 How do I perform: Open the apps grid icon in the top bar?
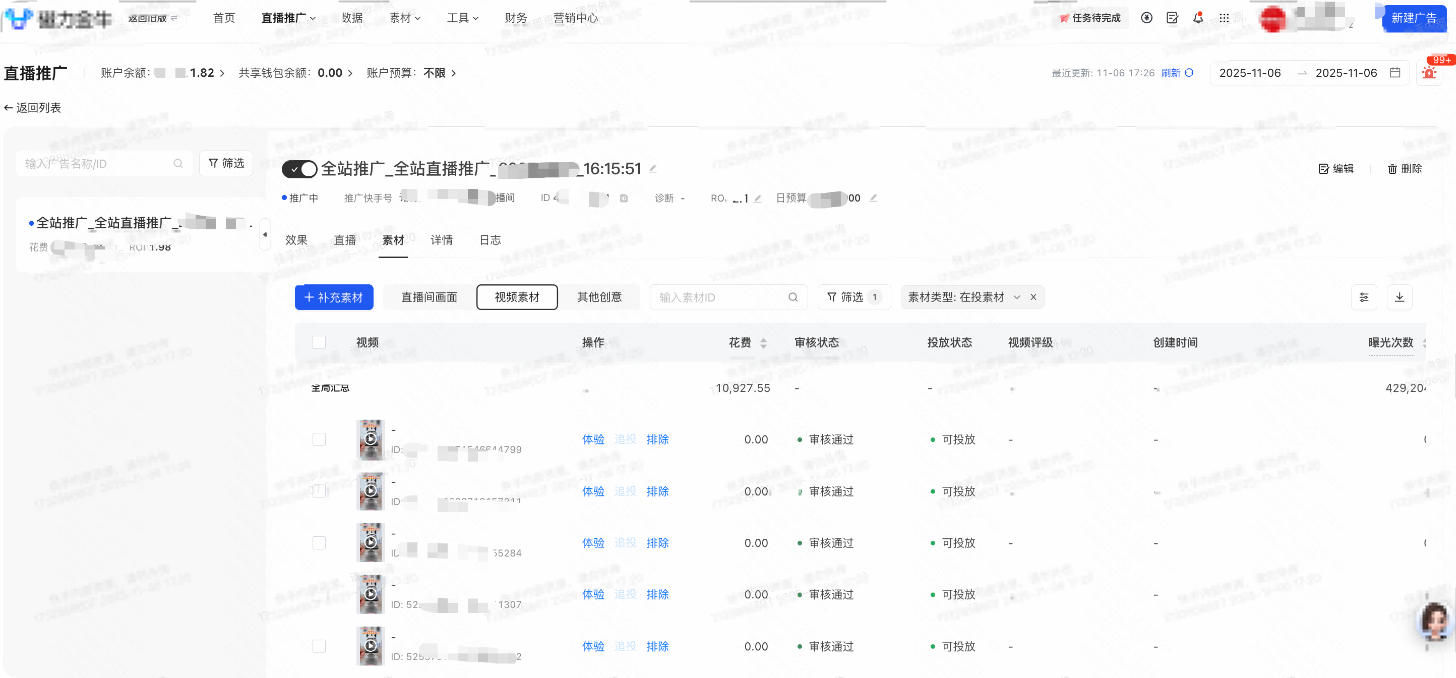1224,17
